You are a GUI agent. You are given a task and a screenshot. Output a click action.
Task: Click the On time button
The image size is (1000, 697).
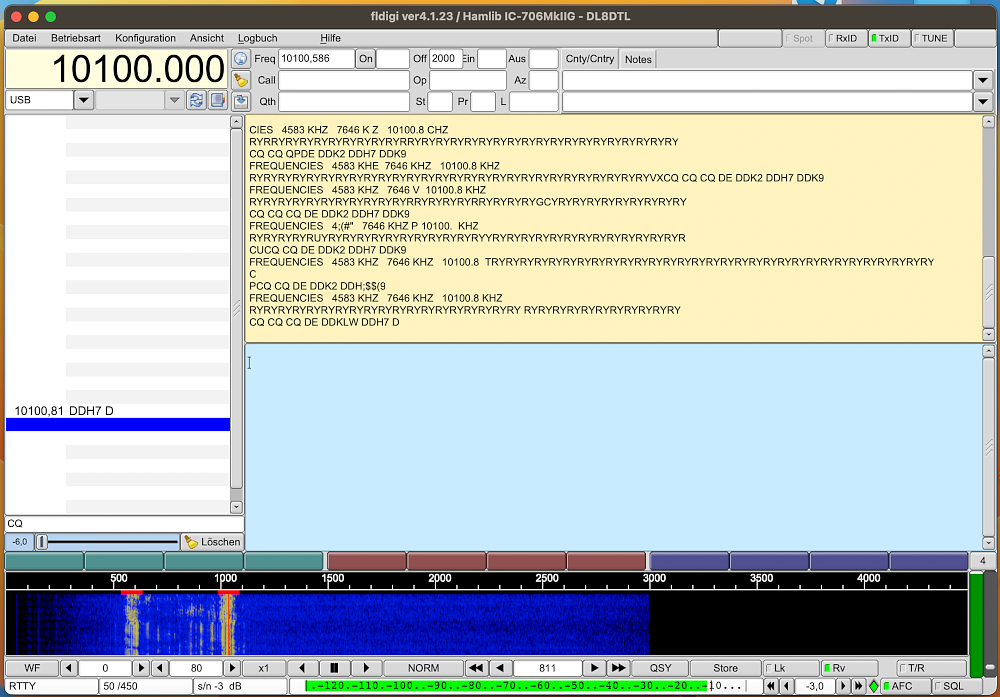pyautogui.click(x=365, y=59)
